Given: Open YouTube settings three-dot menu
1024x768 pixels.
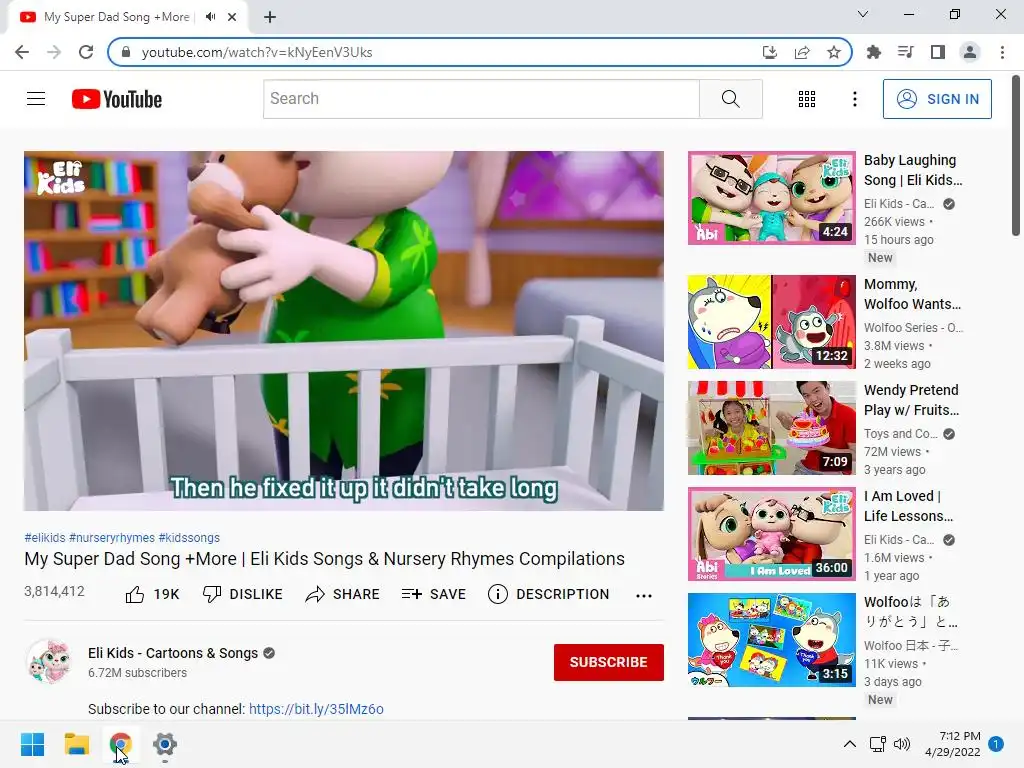Looking at the screenshot, I should click(x=854, y=99).
